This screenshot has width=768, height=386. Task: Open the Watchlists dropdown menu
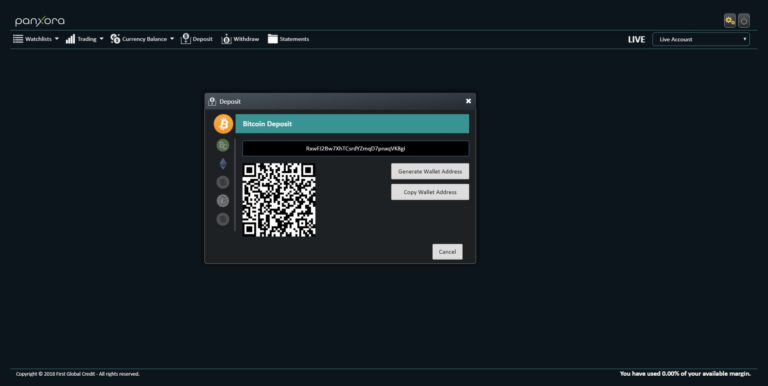pyautogui.click(x=36, y=39)
